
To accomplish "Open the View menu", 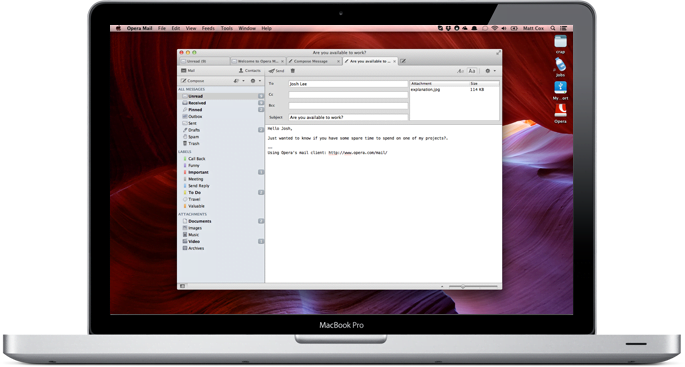I will point(191,28).
